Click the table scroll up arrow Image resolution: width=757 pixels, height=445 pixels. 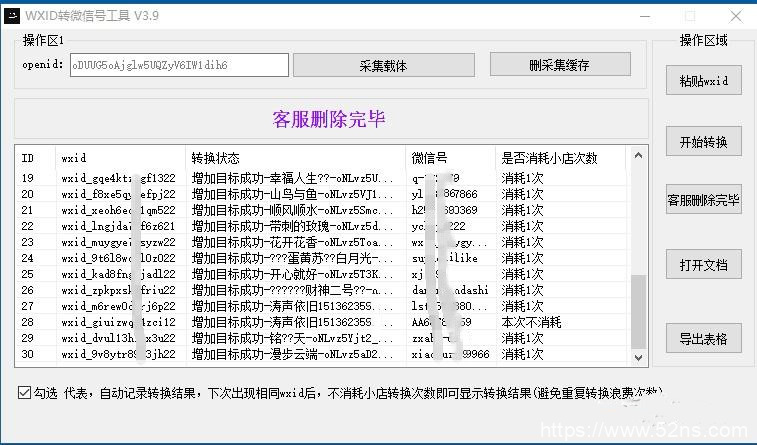click(638, 155)
